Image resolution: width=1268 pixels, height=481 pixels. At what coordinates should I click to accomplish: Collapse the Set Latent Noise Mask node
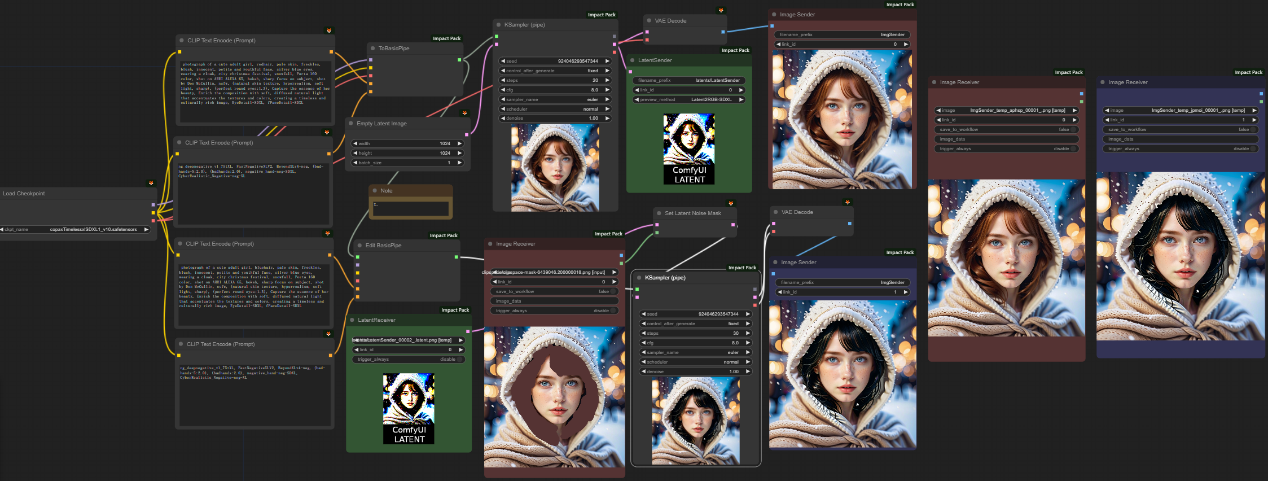(660, 213)
